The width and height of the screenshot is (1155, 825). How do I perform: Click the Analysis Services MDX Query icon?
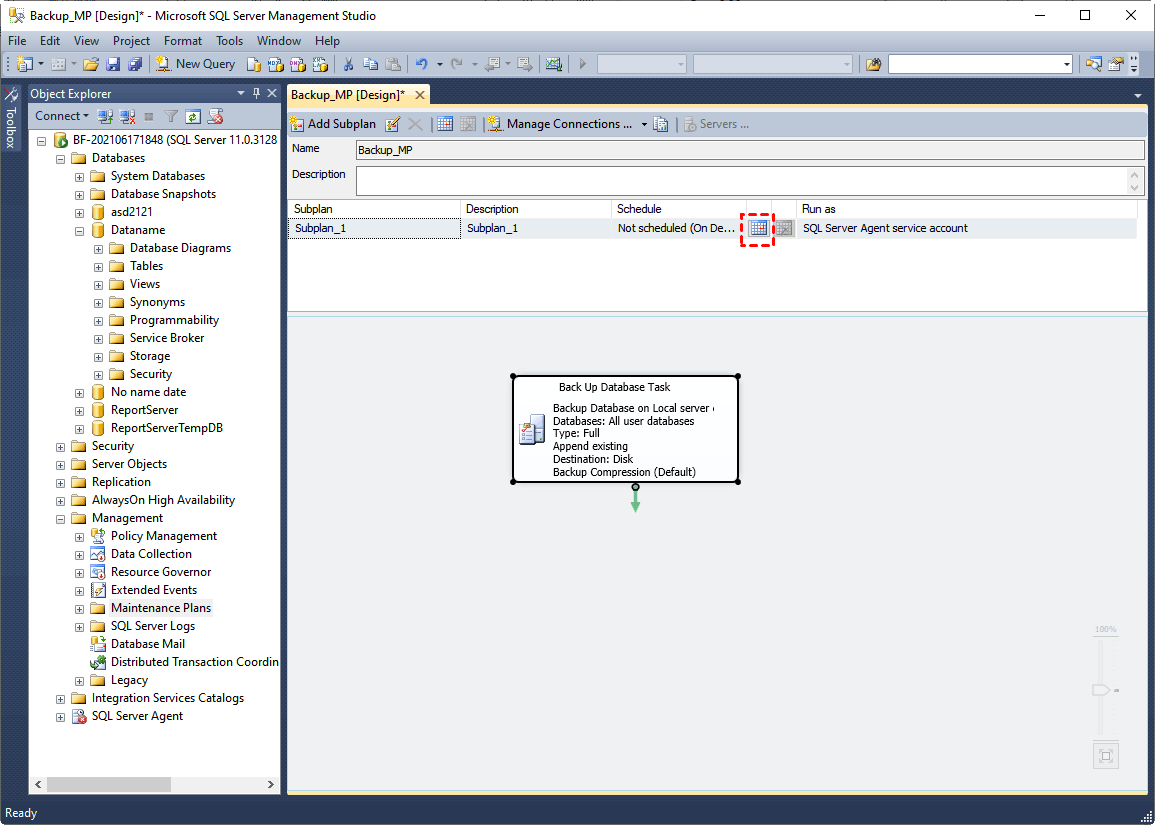click(275, 64)
